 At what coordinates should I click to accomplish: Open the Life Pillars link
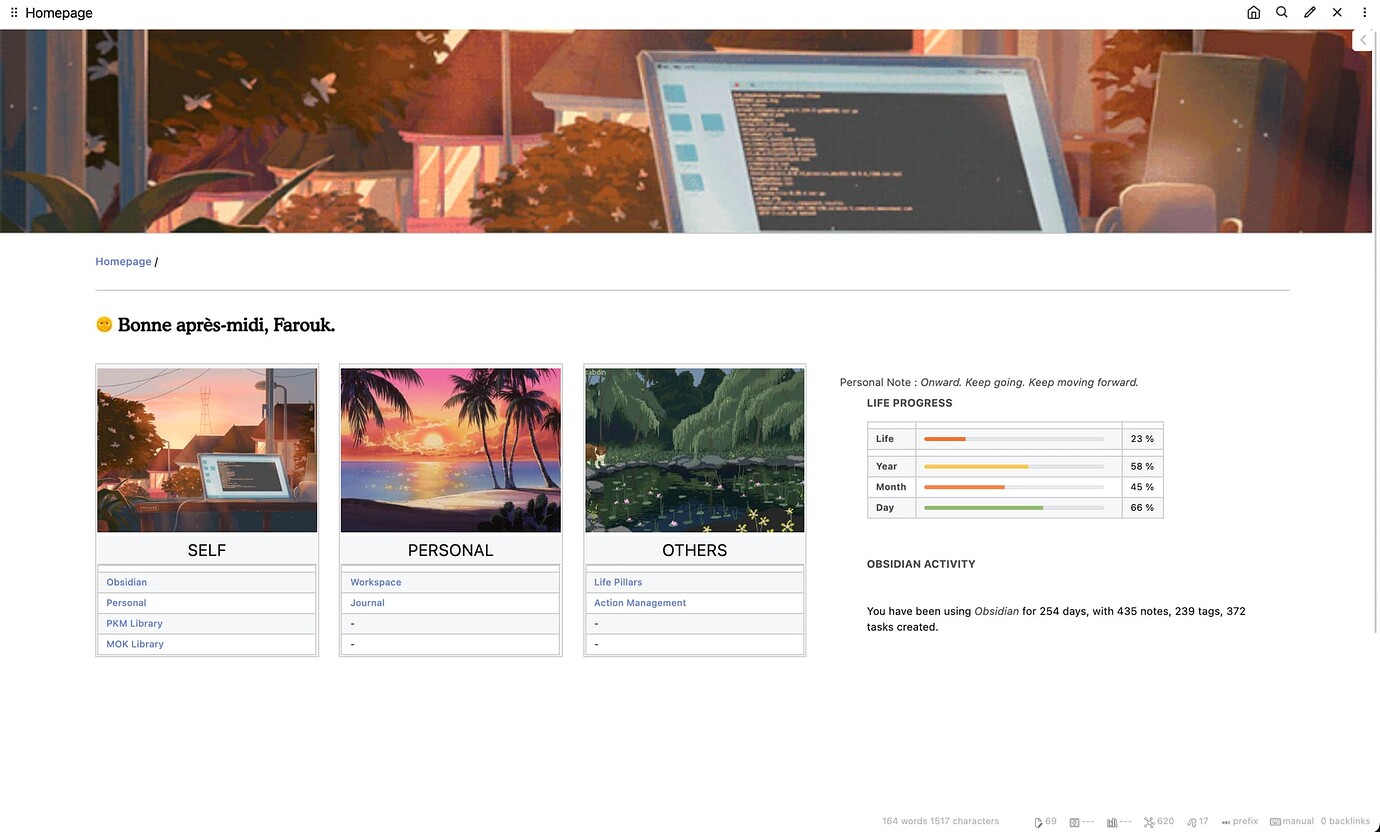(x=618, y=582)
